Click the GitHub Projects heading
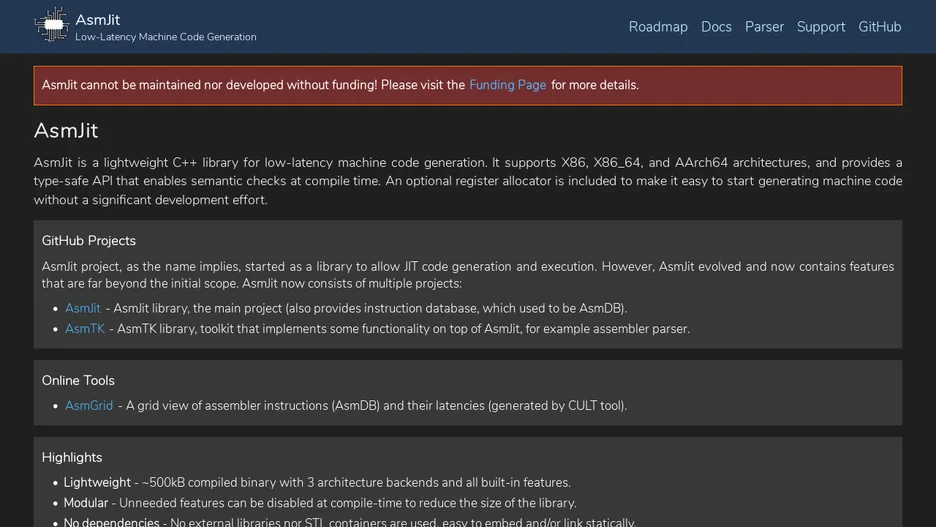The image size is (936, 527). coord(89,241)
